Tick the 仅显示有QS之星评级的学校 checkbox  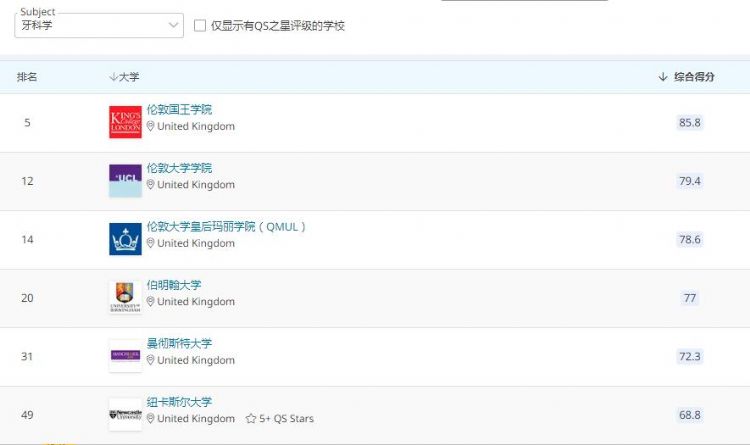click(200, 25)
